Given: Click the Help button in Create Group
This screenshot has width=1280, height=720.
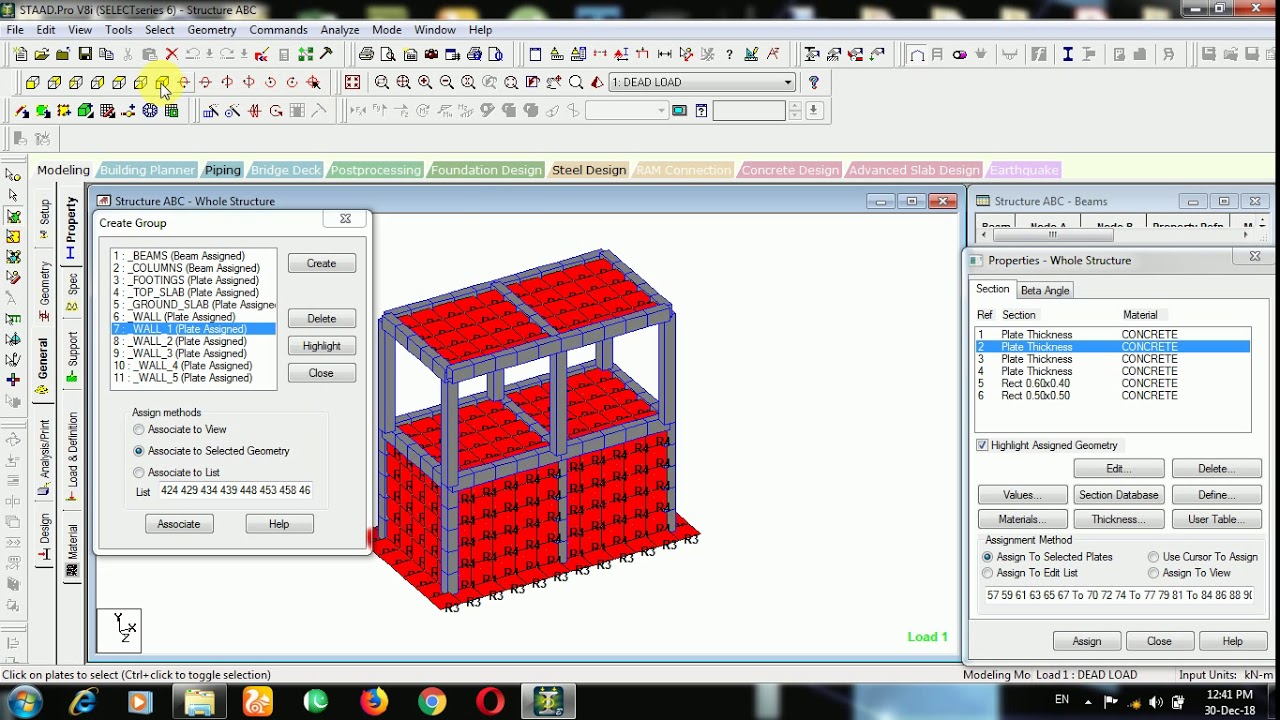Looking at the screenshot, I should click(279, 524).
